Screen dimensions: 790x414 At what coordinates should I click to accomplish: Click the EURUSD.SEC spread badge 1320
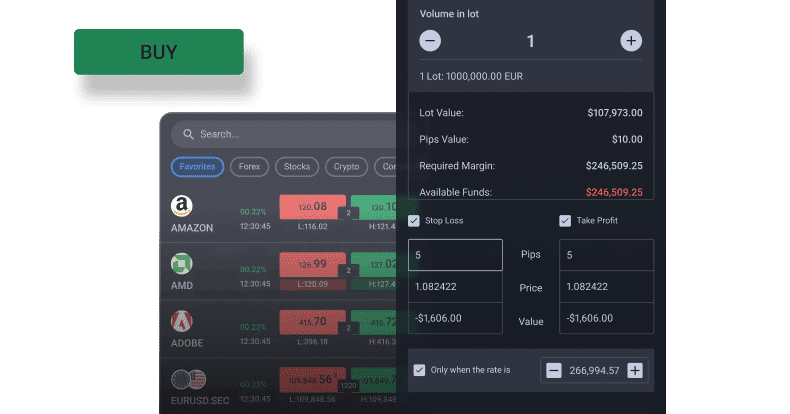click(348, 386)
